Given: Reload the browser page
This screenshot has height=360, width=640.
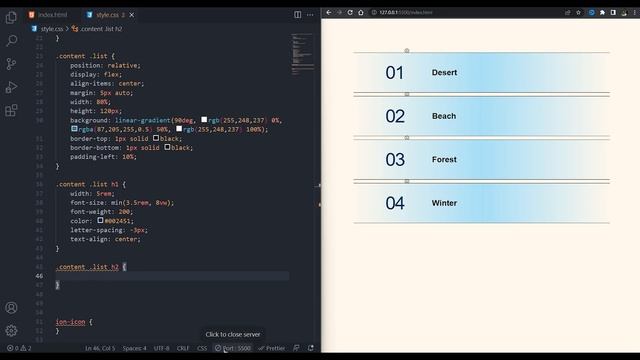Looking at the screenshot, I should tap(350, 13).
